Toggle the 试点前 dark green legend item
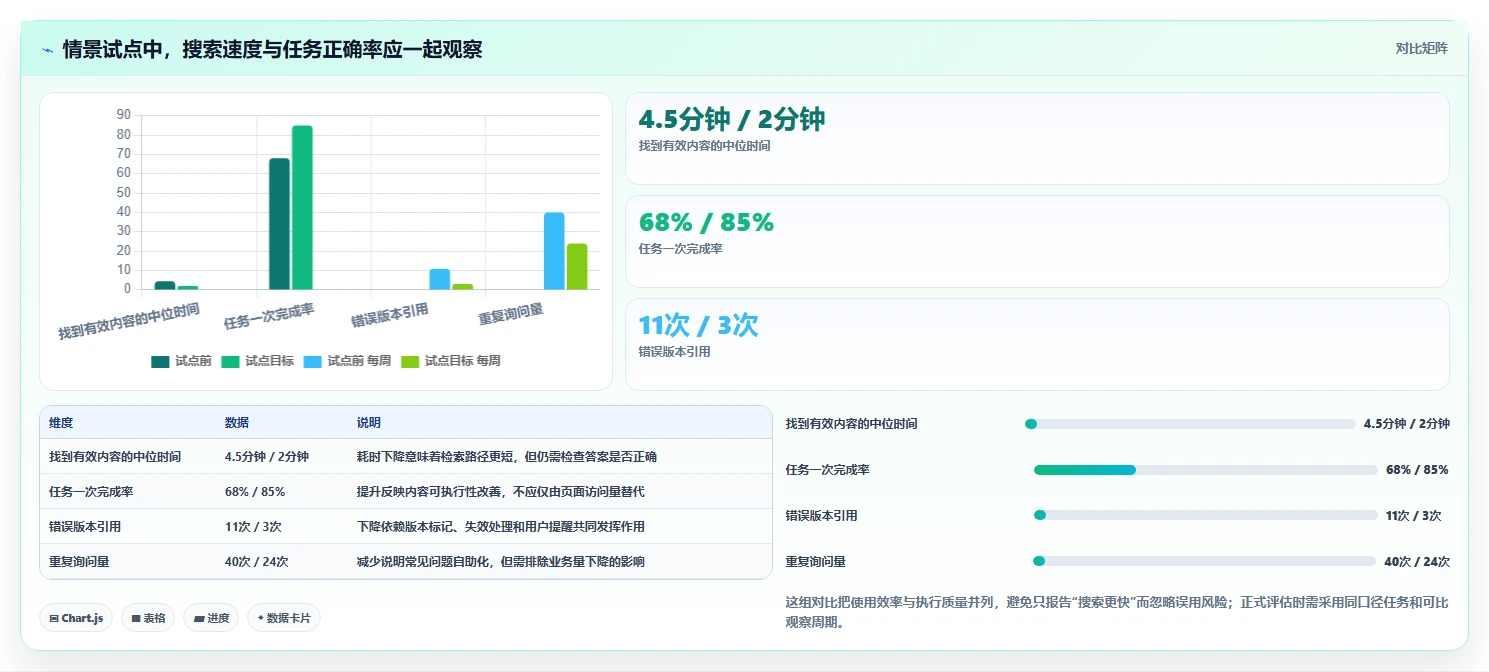This screenshot has width=1489, height=672. pyautogui.click(x=181, y=361)
